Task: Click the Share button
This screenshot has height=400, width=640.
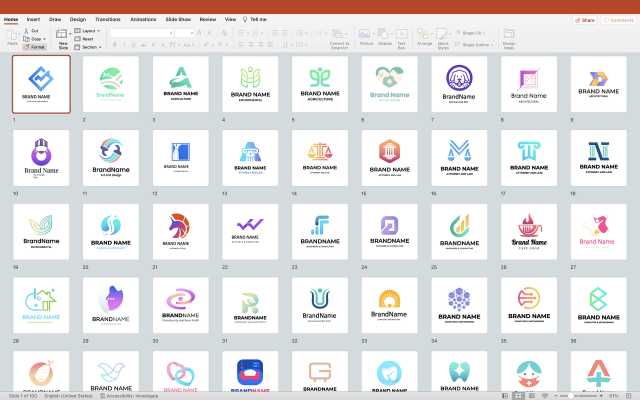Action: 586,19
